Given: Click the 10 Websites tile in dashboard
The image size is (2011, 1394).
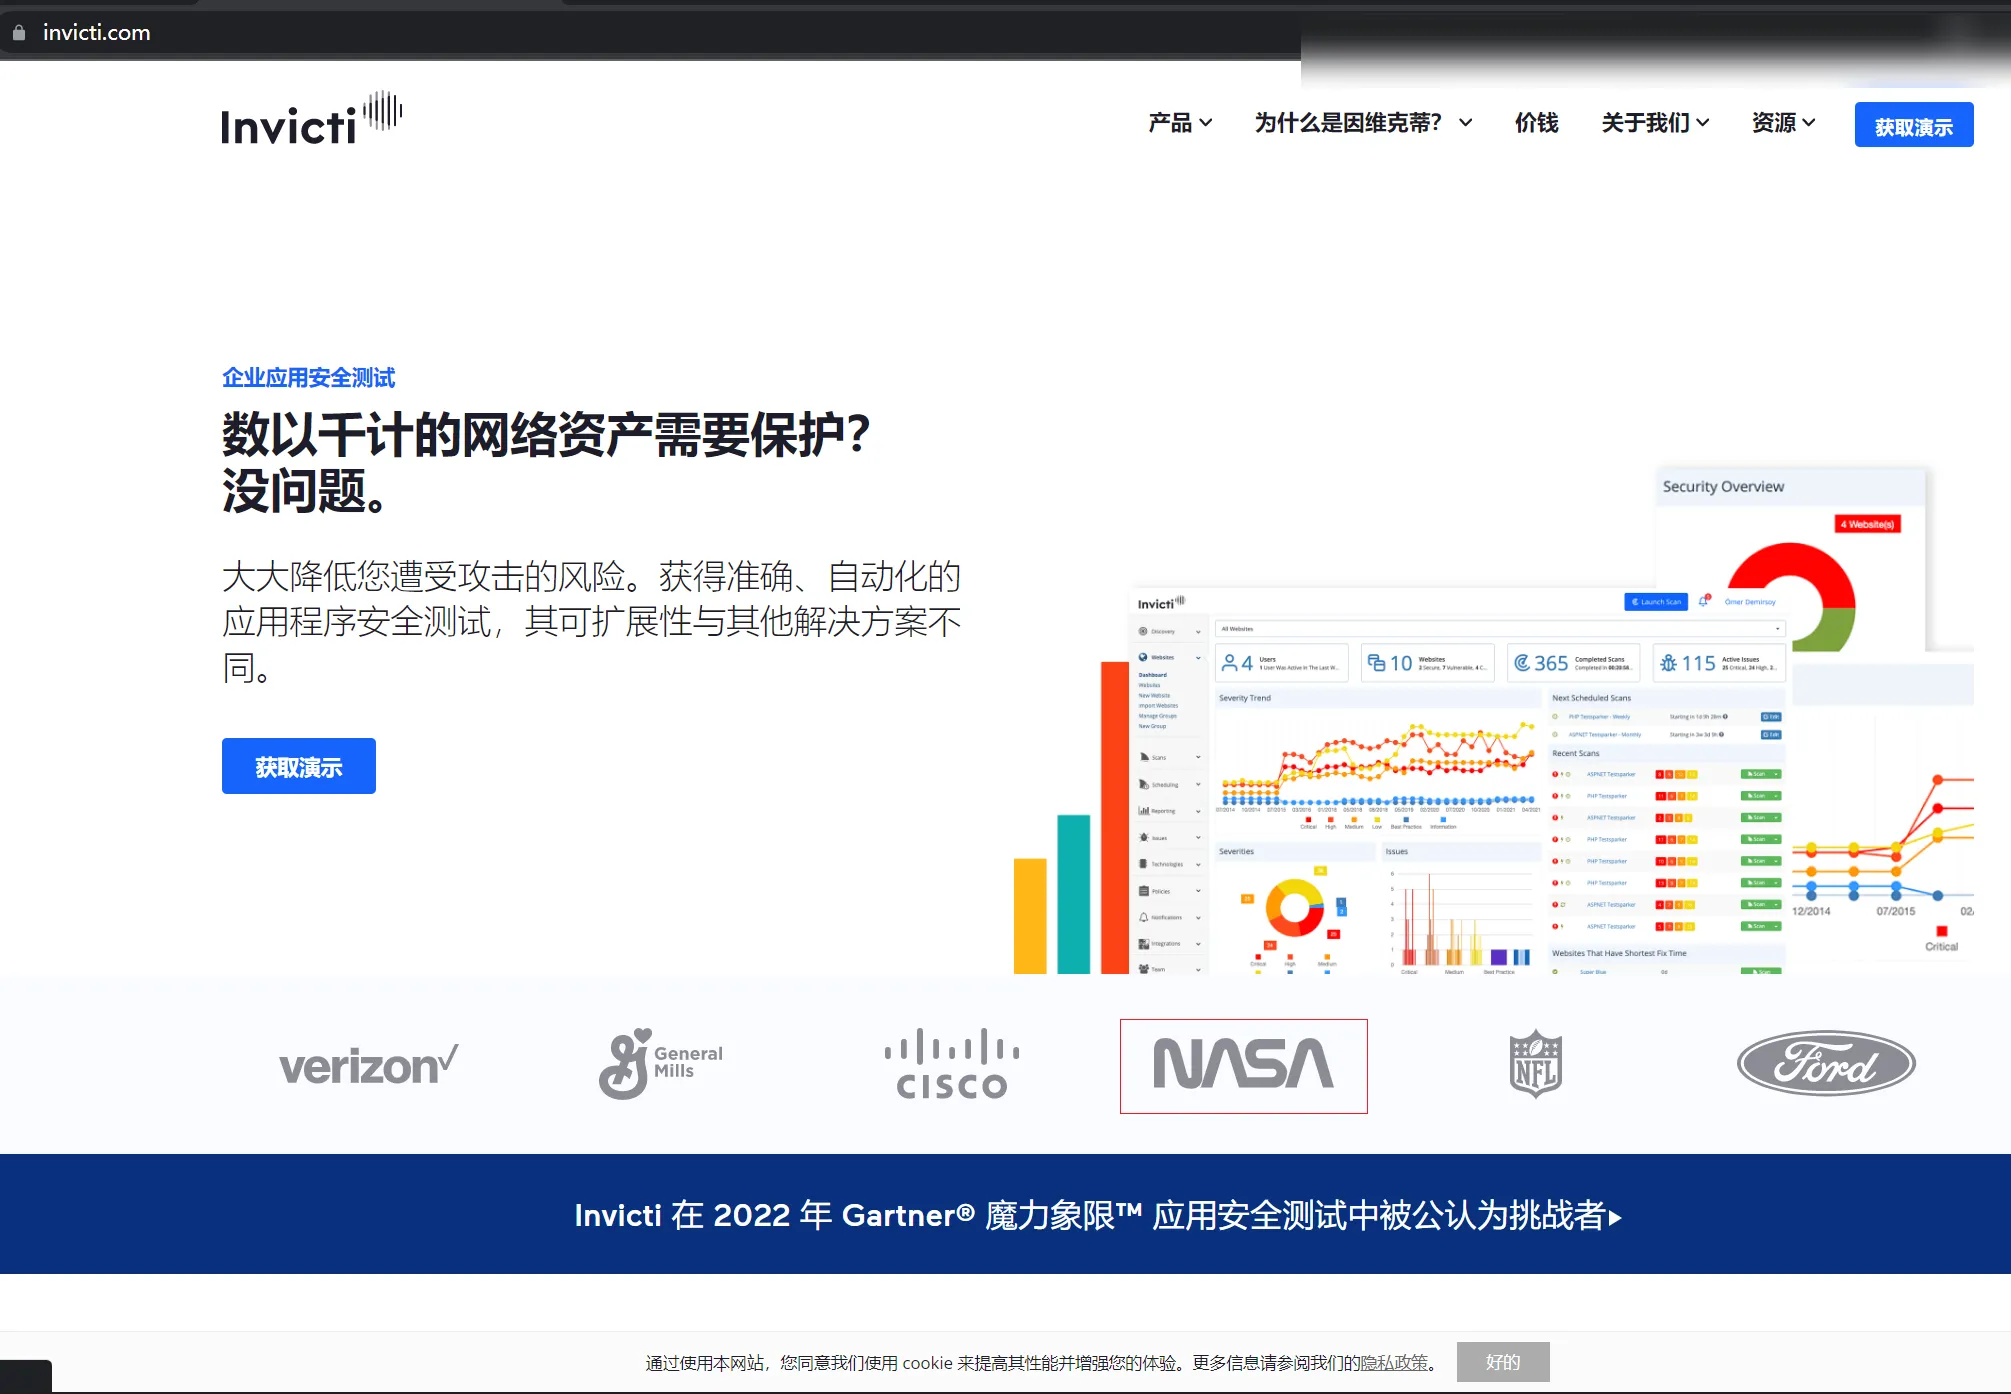Looking at the screenshot, I should coord(1427,663).
